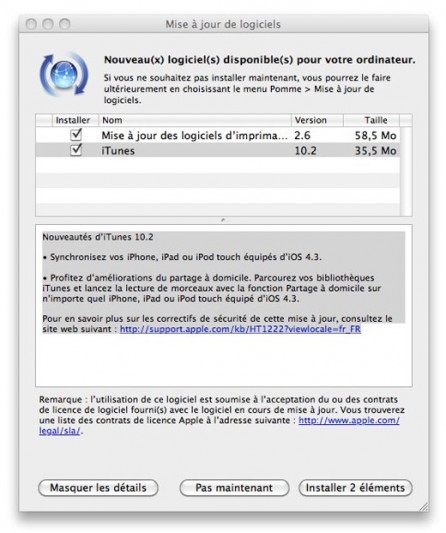The width and height of the screenshot is (446, 533).
Task: Sort by the Taille column header
Action: point(372,120)
